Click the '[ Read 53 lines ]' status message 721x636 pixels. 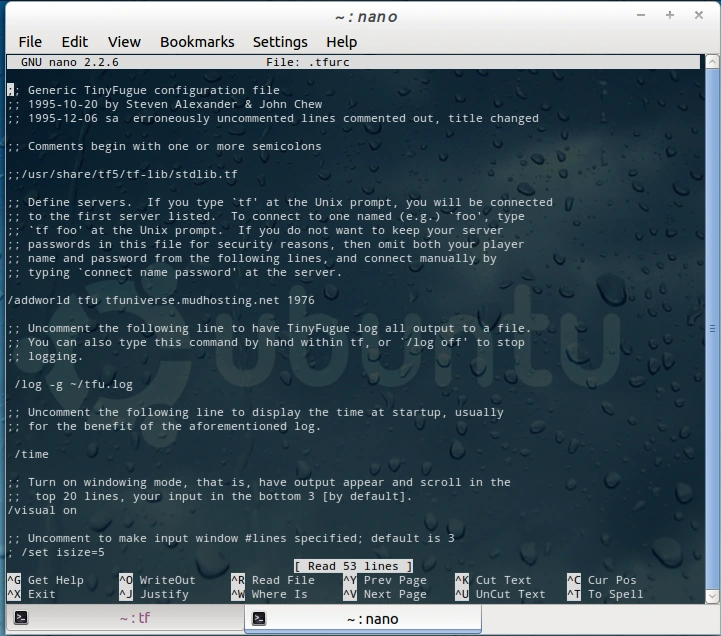pos(353,566)
